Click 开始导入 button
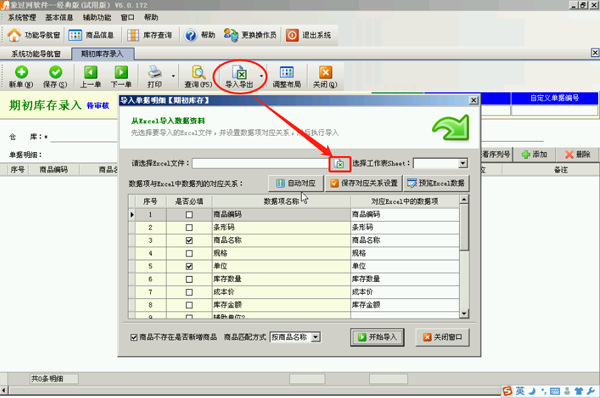The image size is (600, 398). pos(377,337)
